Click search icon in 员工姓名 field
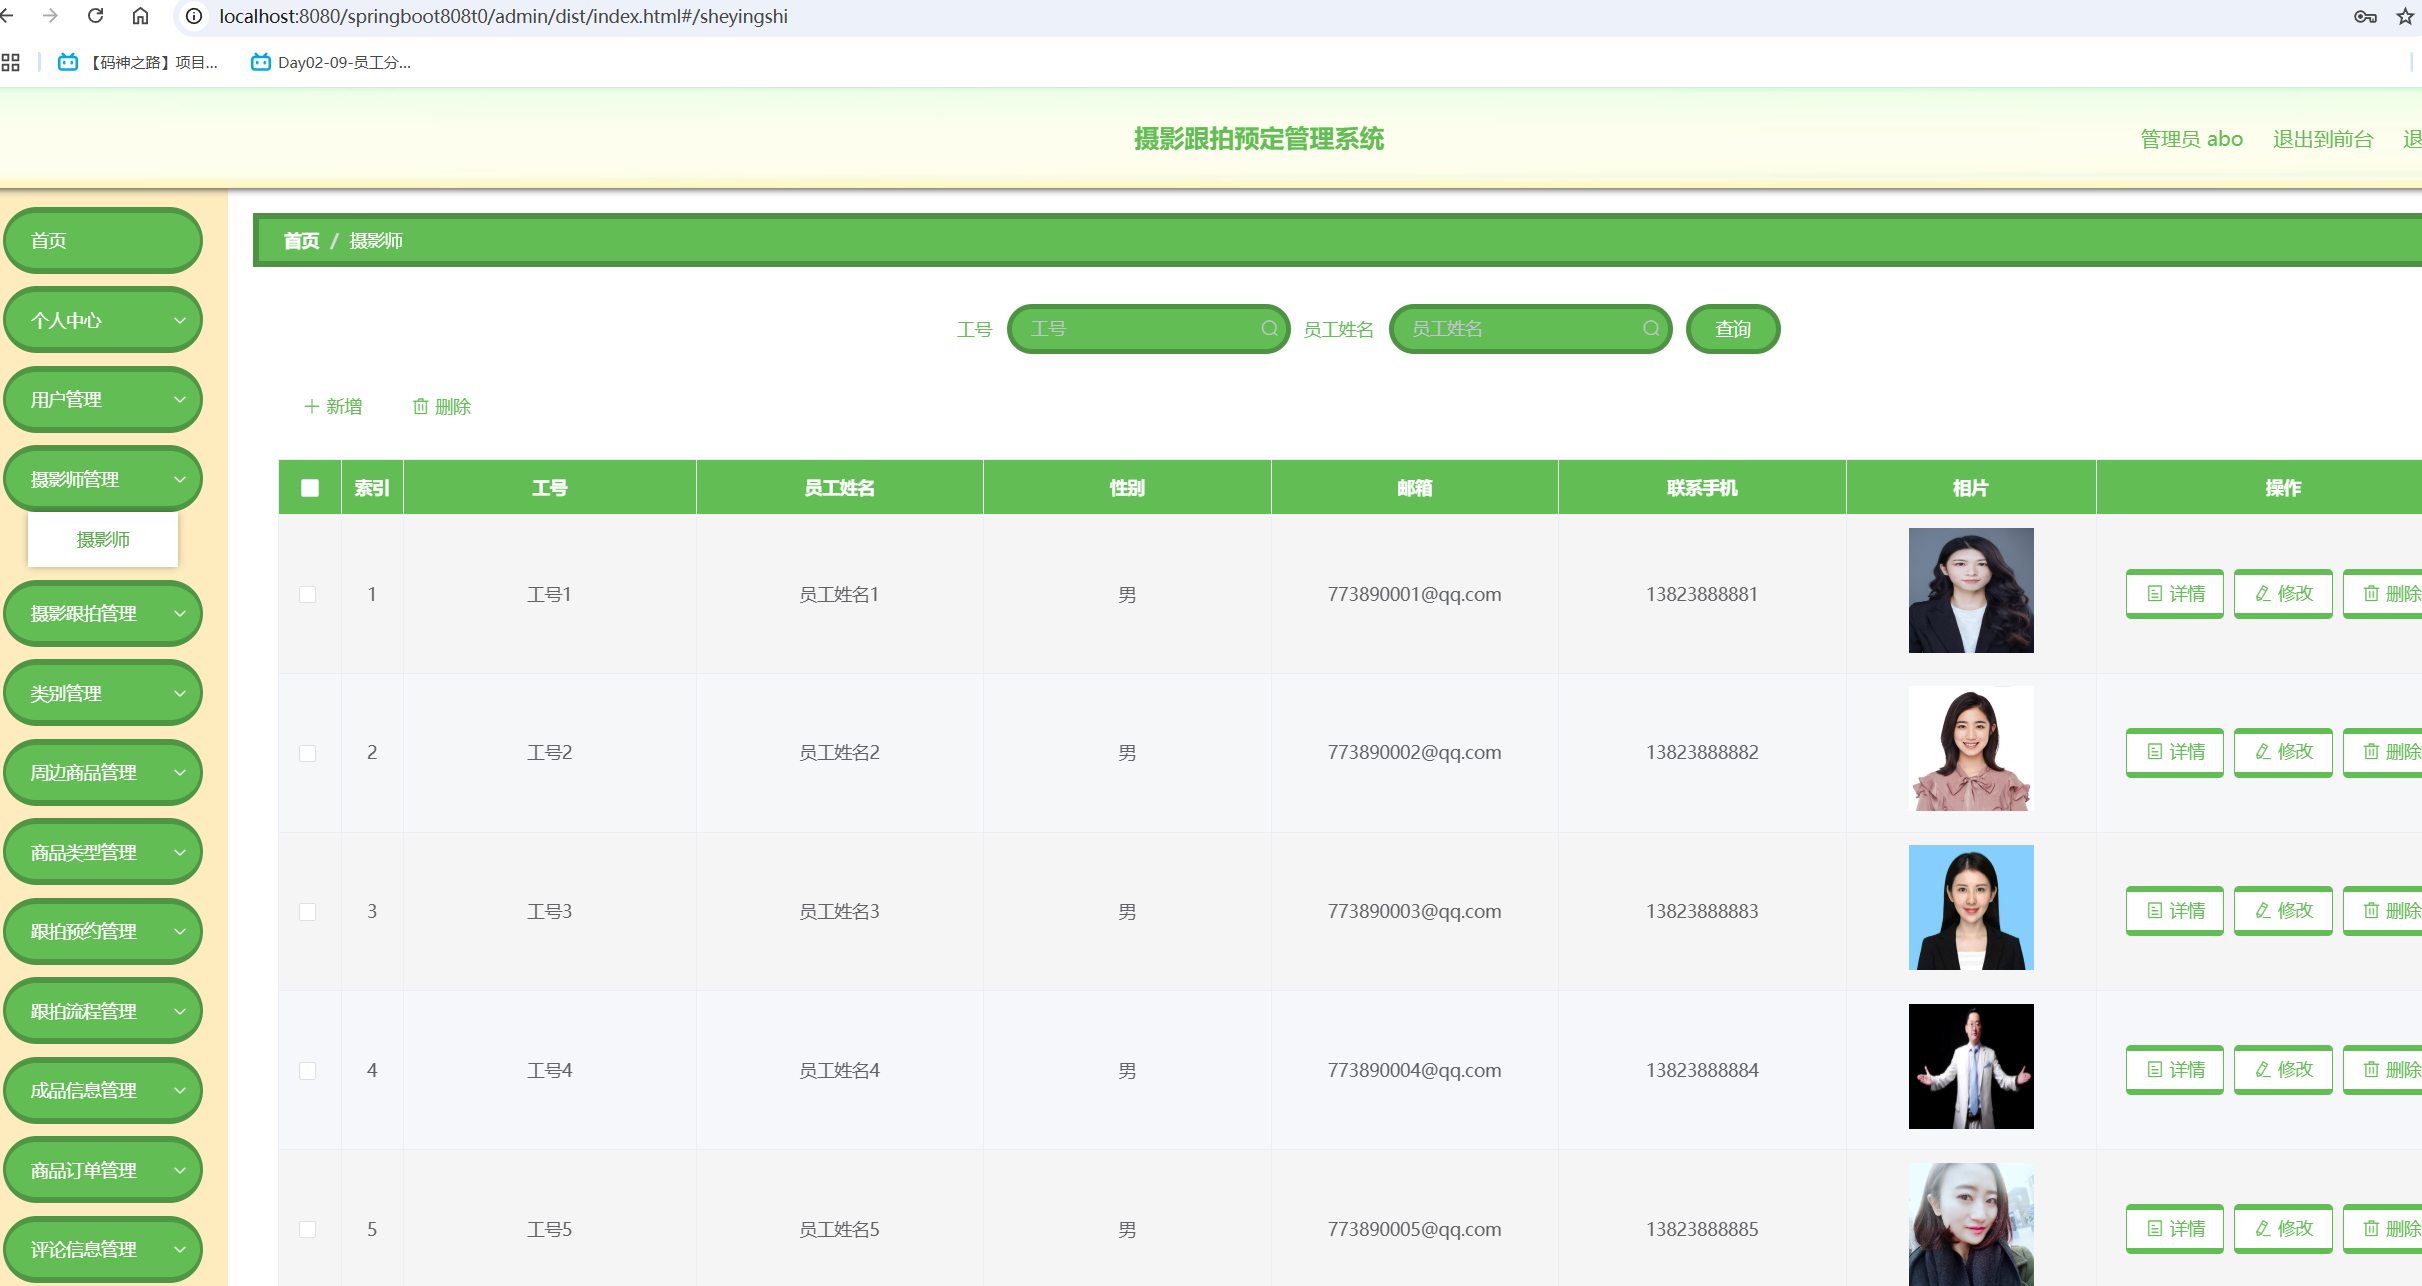 pyautogui.click(x=1651, y=329)
